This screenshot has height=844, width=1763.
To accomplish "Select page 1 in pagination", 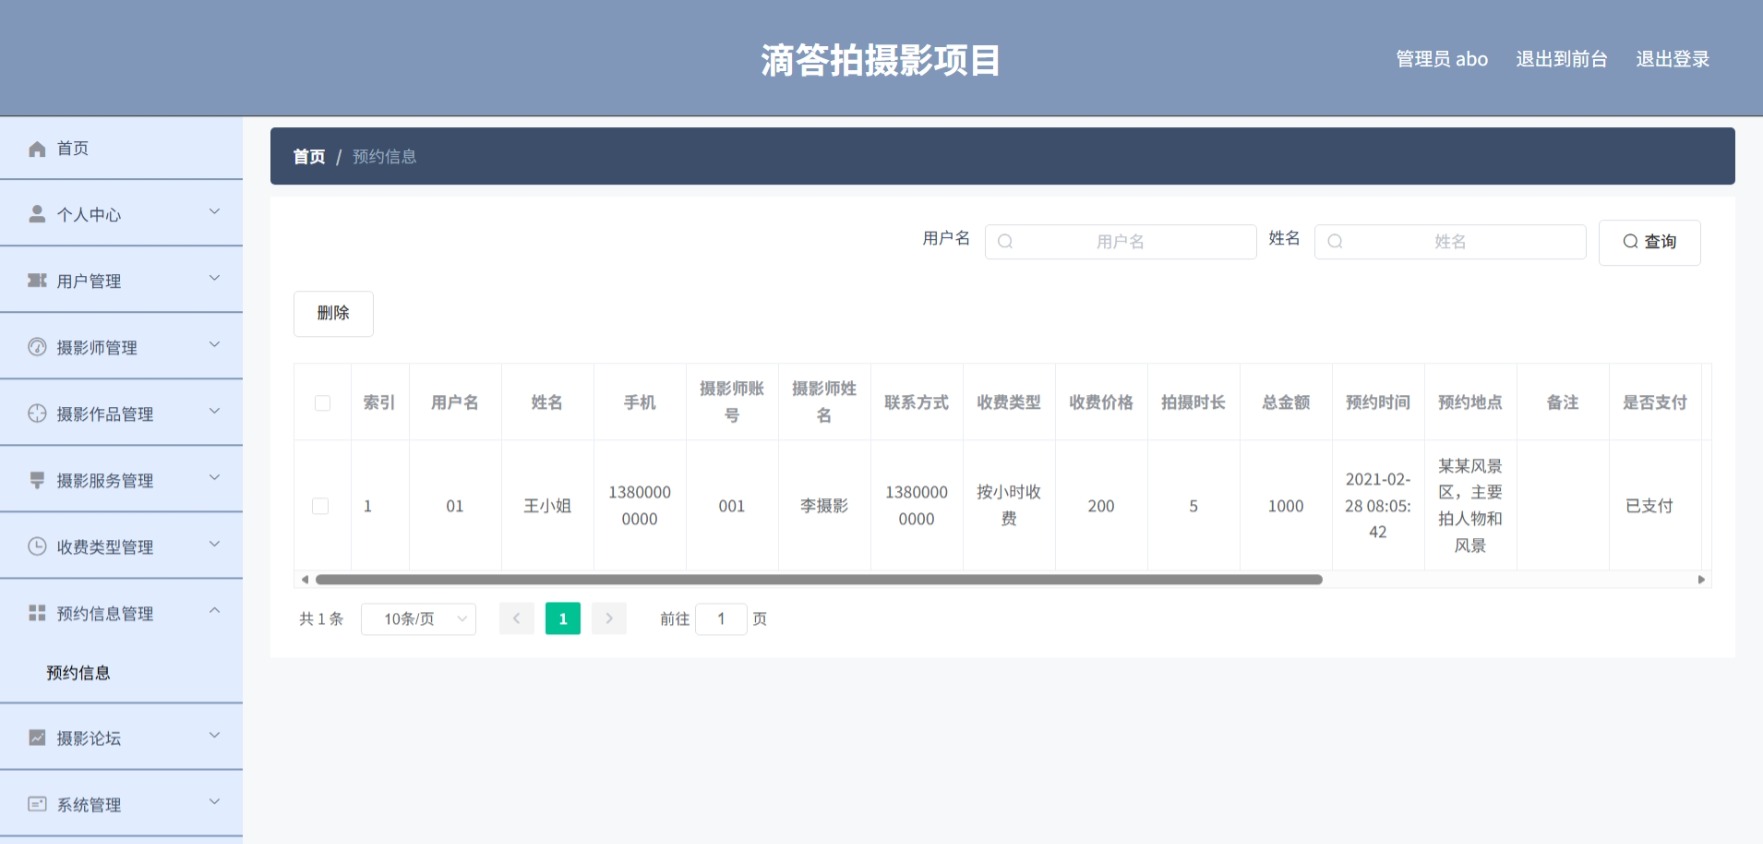I will click(563, 619).
